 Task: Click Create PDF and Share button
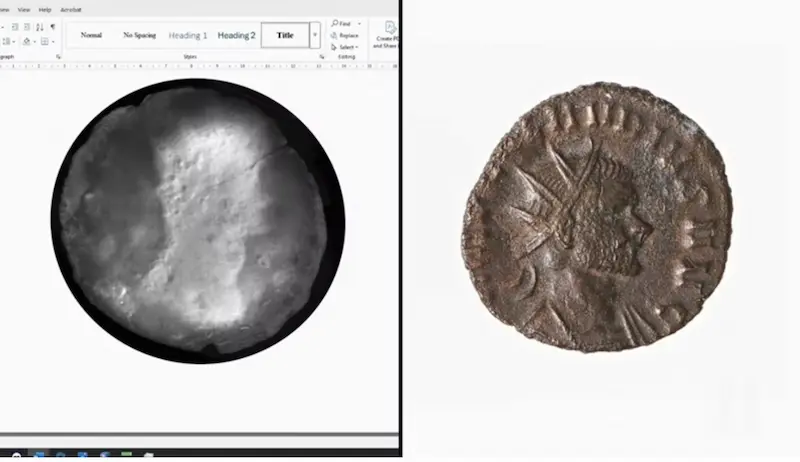pos(386,35)
